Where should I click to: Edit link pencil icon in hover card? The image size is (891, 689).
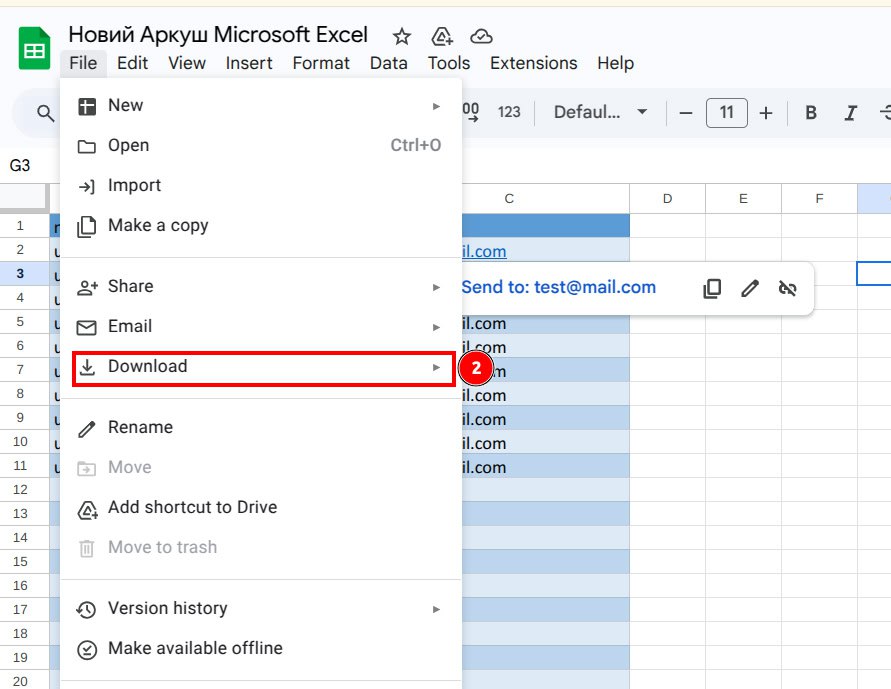coord(750,289)
